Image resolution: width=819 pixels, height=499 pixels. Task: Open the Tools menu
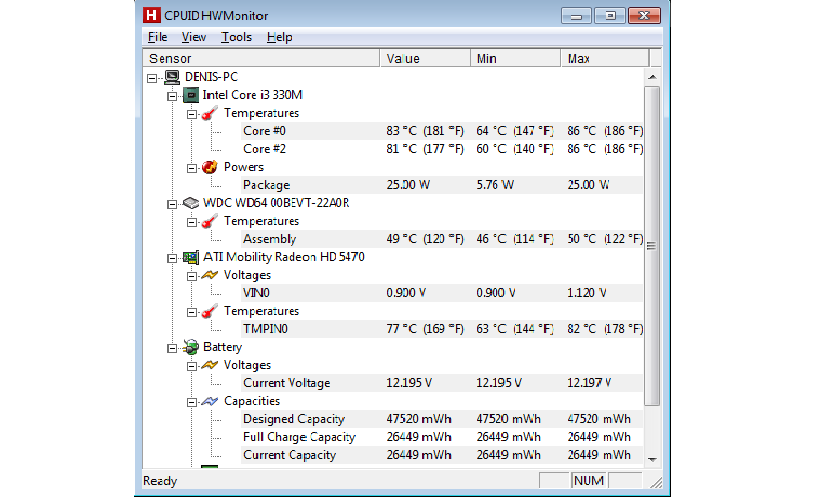click(236, 37)
